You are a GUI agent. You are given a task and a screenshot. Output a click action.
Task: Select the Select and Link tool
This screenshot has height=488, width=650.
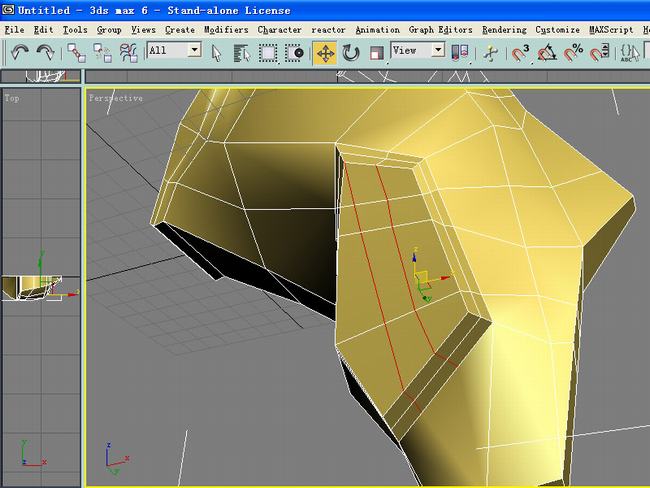click(77, 53)
